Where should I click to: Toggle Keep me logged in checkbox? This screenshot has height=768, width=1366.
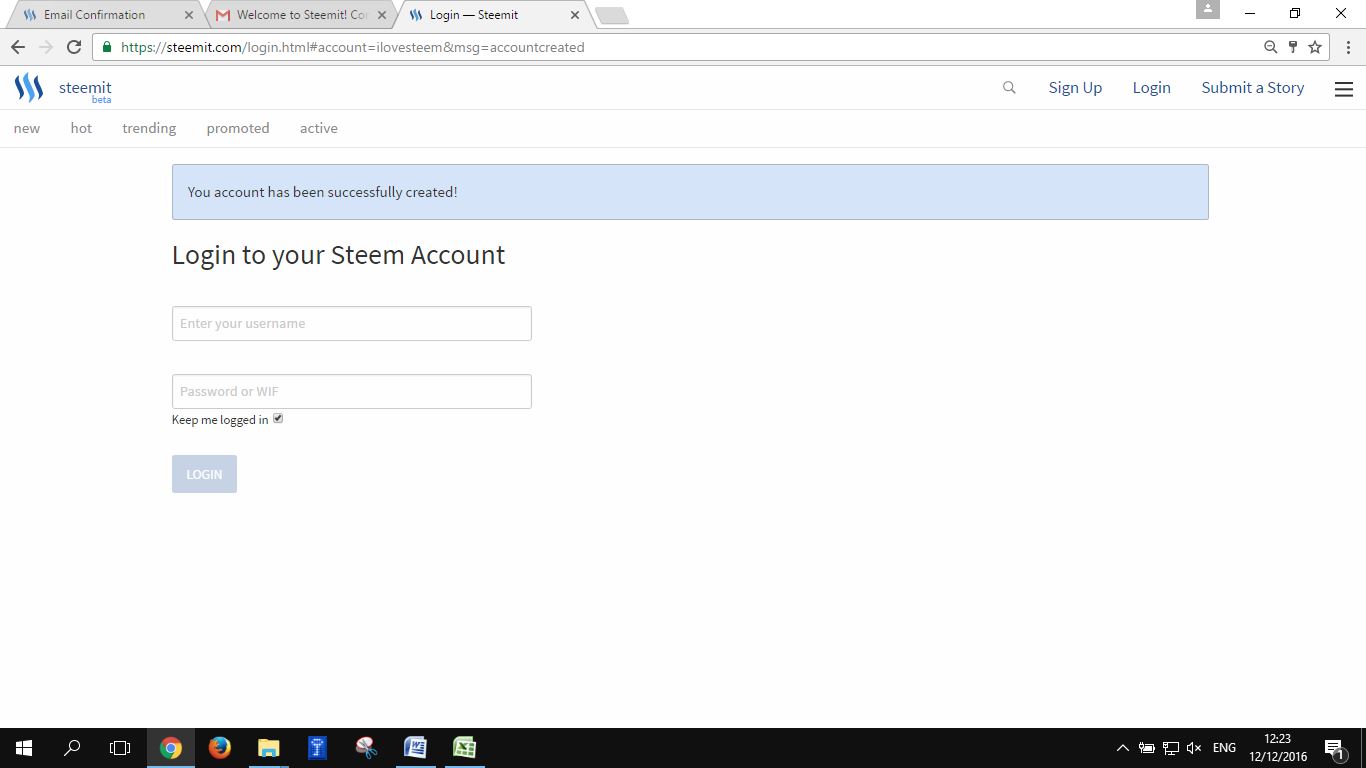(x=278, y=418)
